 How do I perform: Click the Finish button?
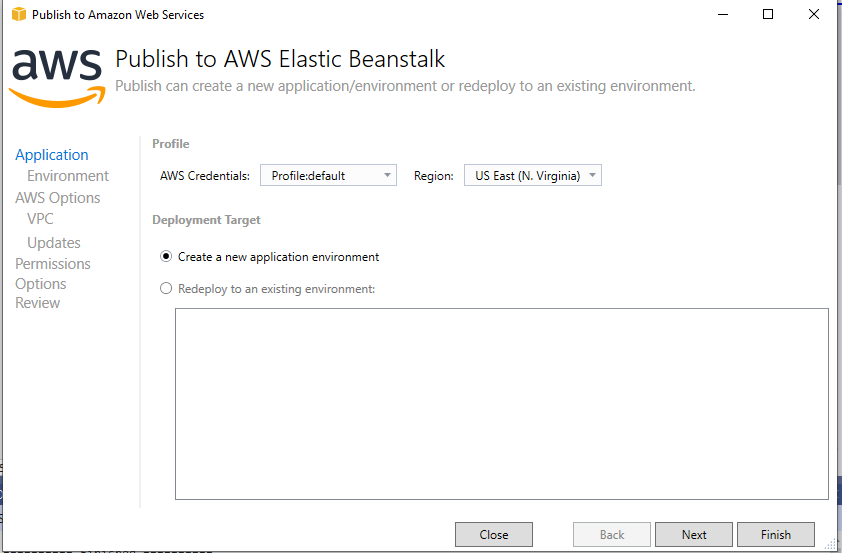pos(775,535)
